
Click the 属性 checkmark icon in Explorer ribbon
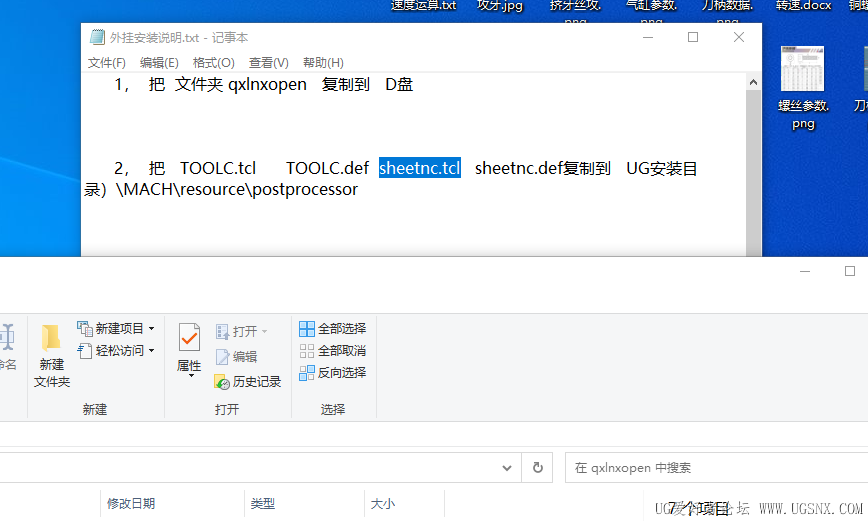(x=189, y=337)
